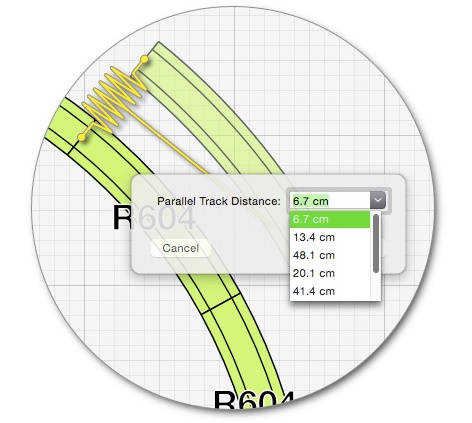Image resolution: width=472 pixels, height=423 pixels.
Task: Click the Parallel Track Distance label text
Action: click(x=219, y=201)
